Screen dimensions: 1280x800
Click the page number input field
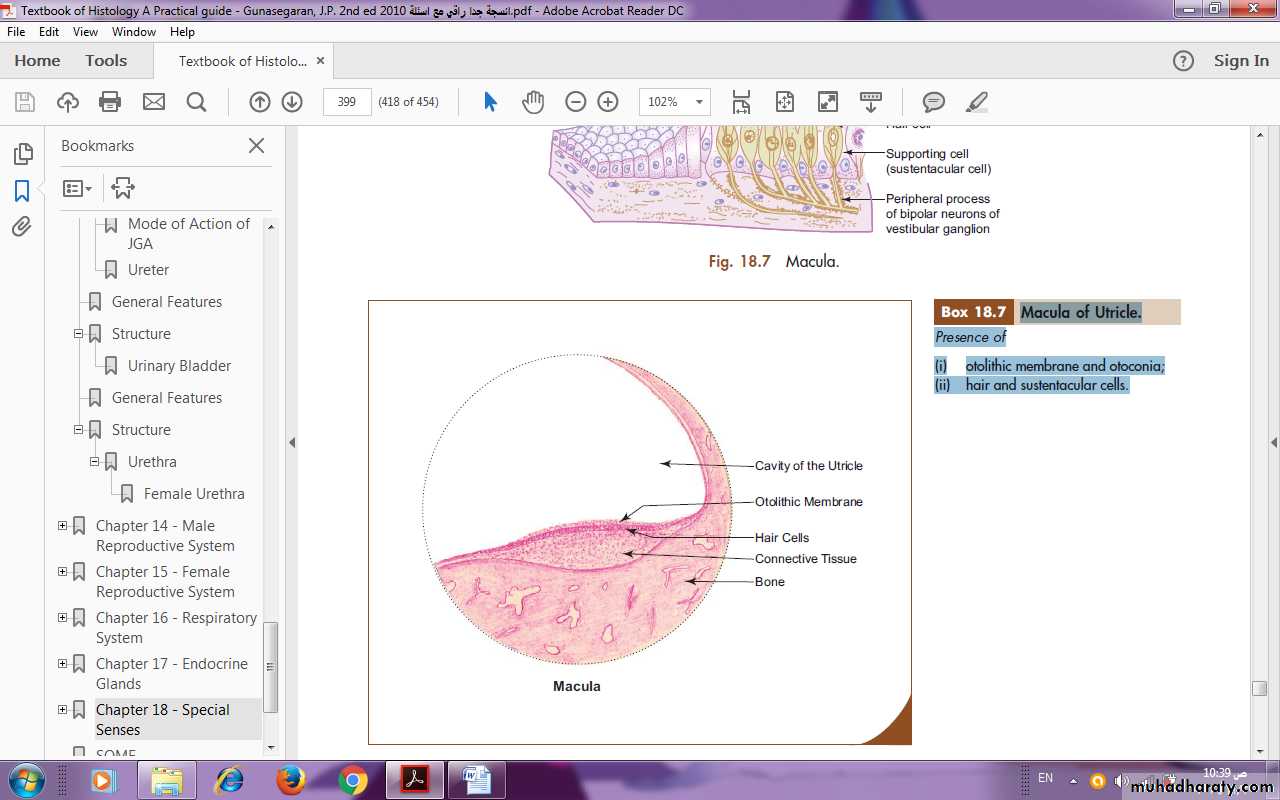[x=347, y=101]
